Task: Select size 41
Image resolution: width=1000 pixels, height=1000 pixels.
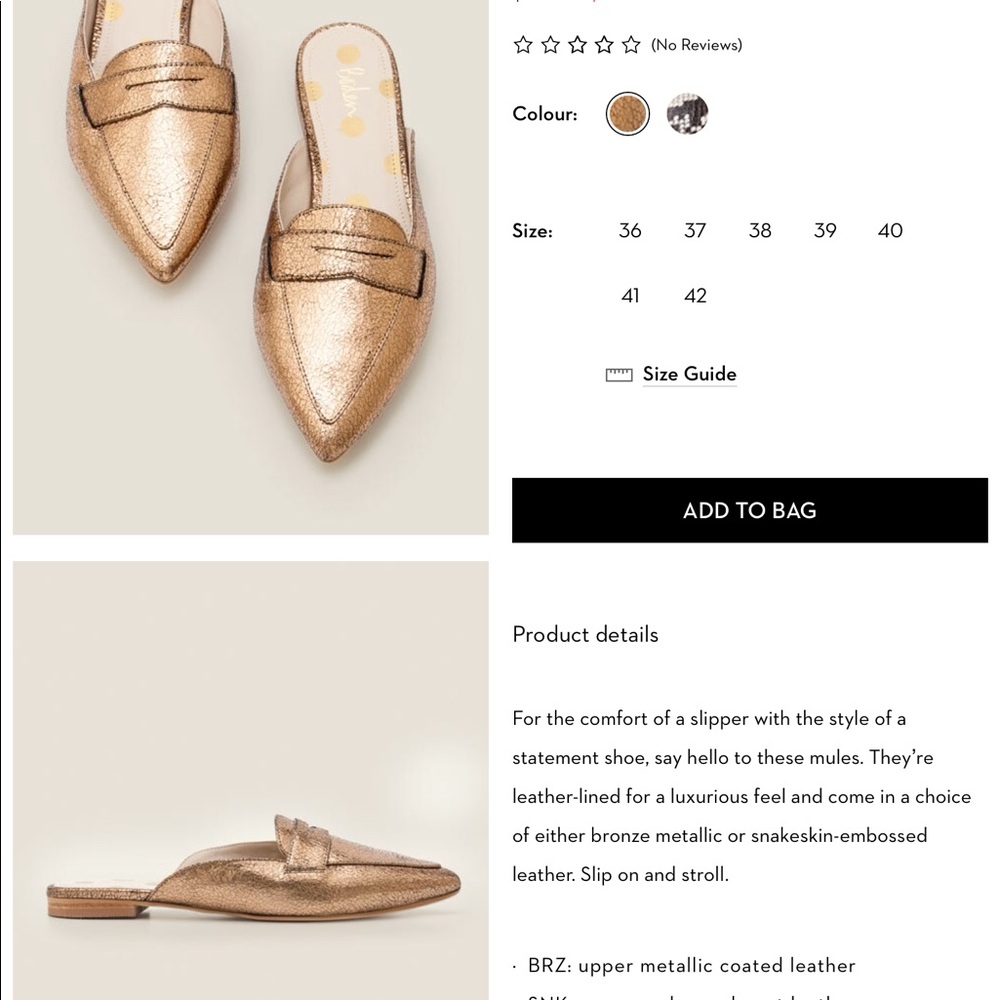Action: [x=630, y=296]
